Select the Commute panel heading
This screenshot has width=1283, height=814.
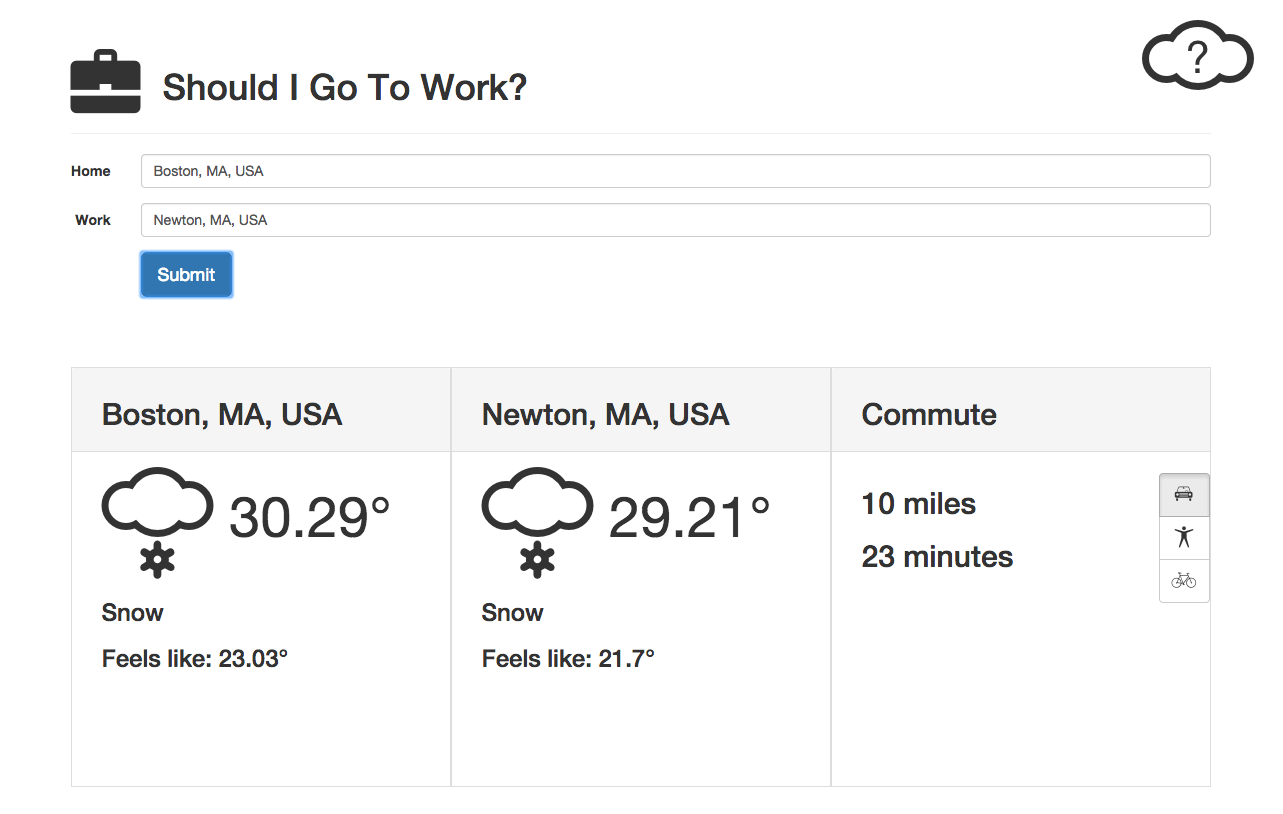[x=929, y=415]
